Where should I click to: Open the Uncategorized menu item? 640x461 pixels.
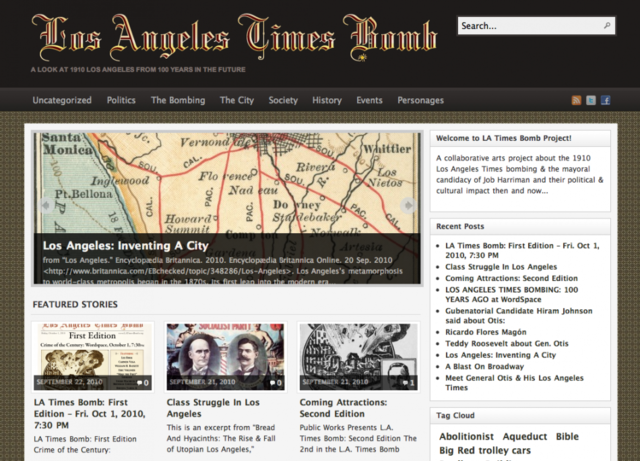pyautogui.click(x=62, y=100)
